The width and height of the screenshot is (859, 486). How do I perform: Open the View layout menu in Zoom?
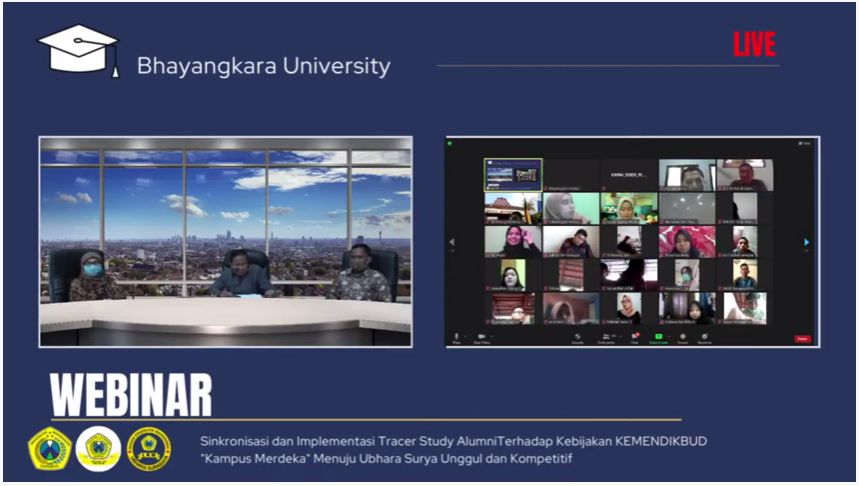[805, 144]
